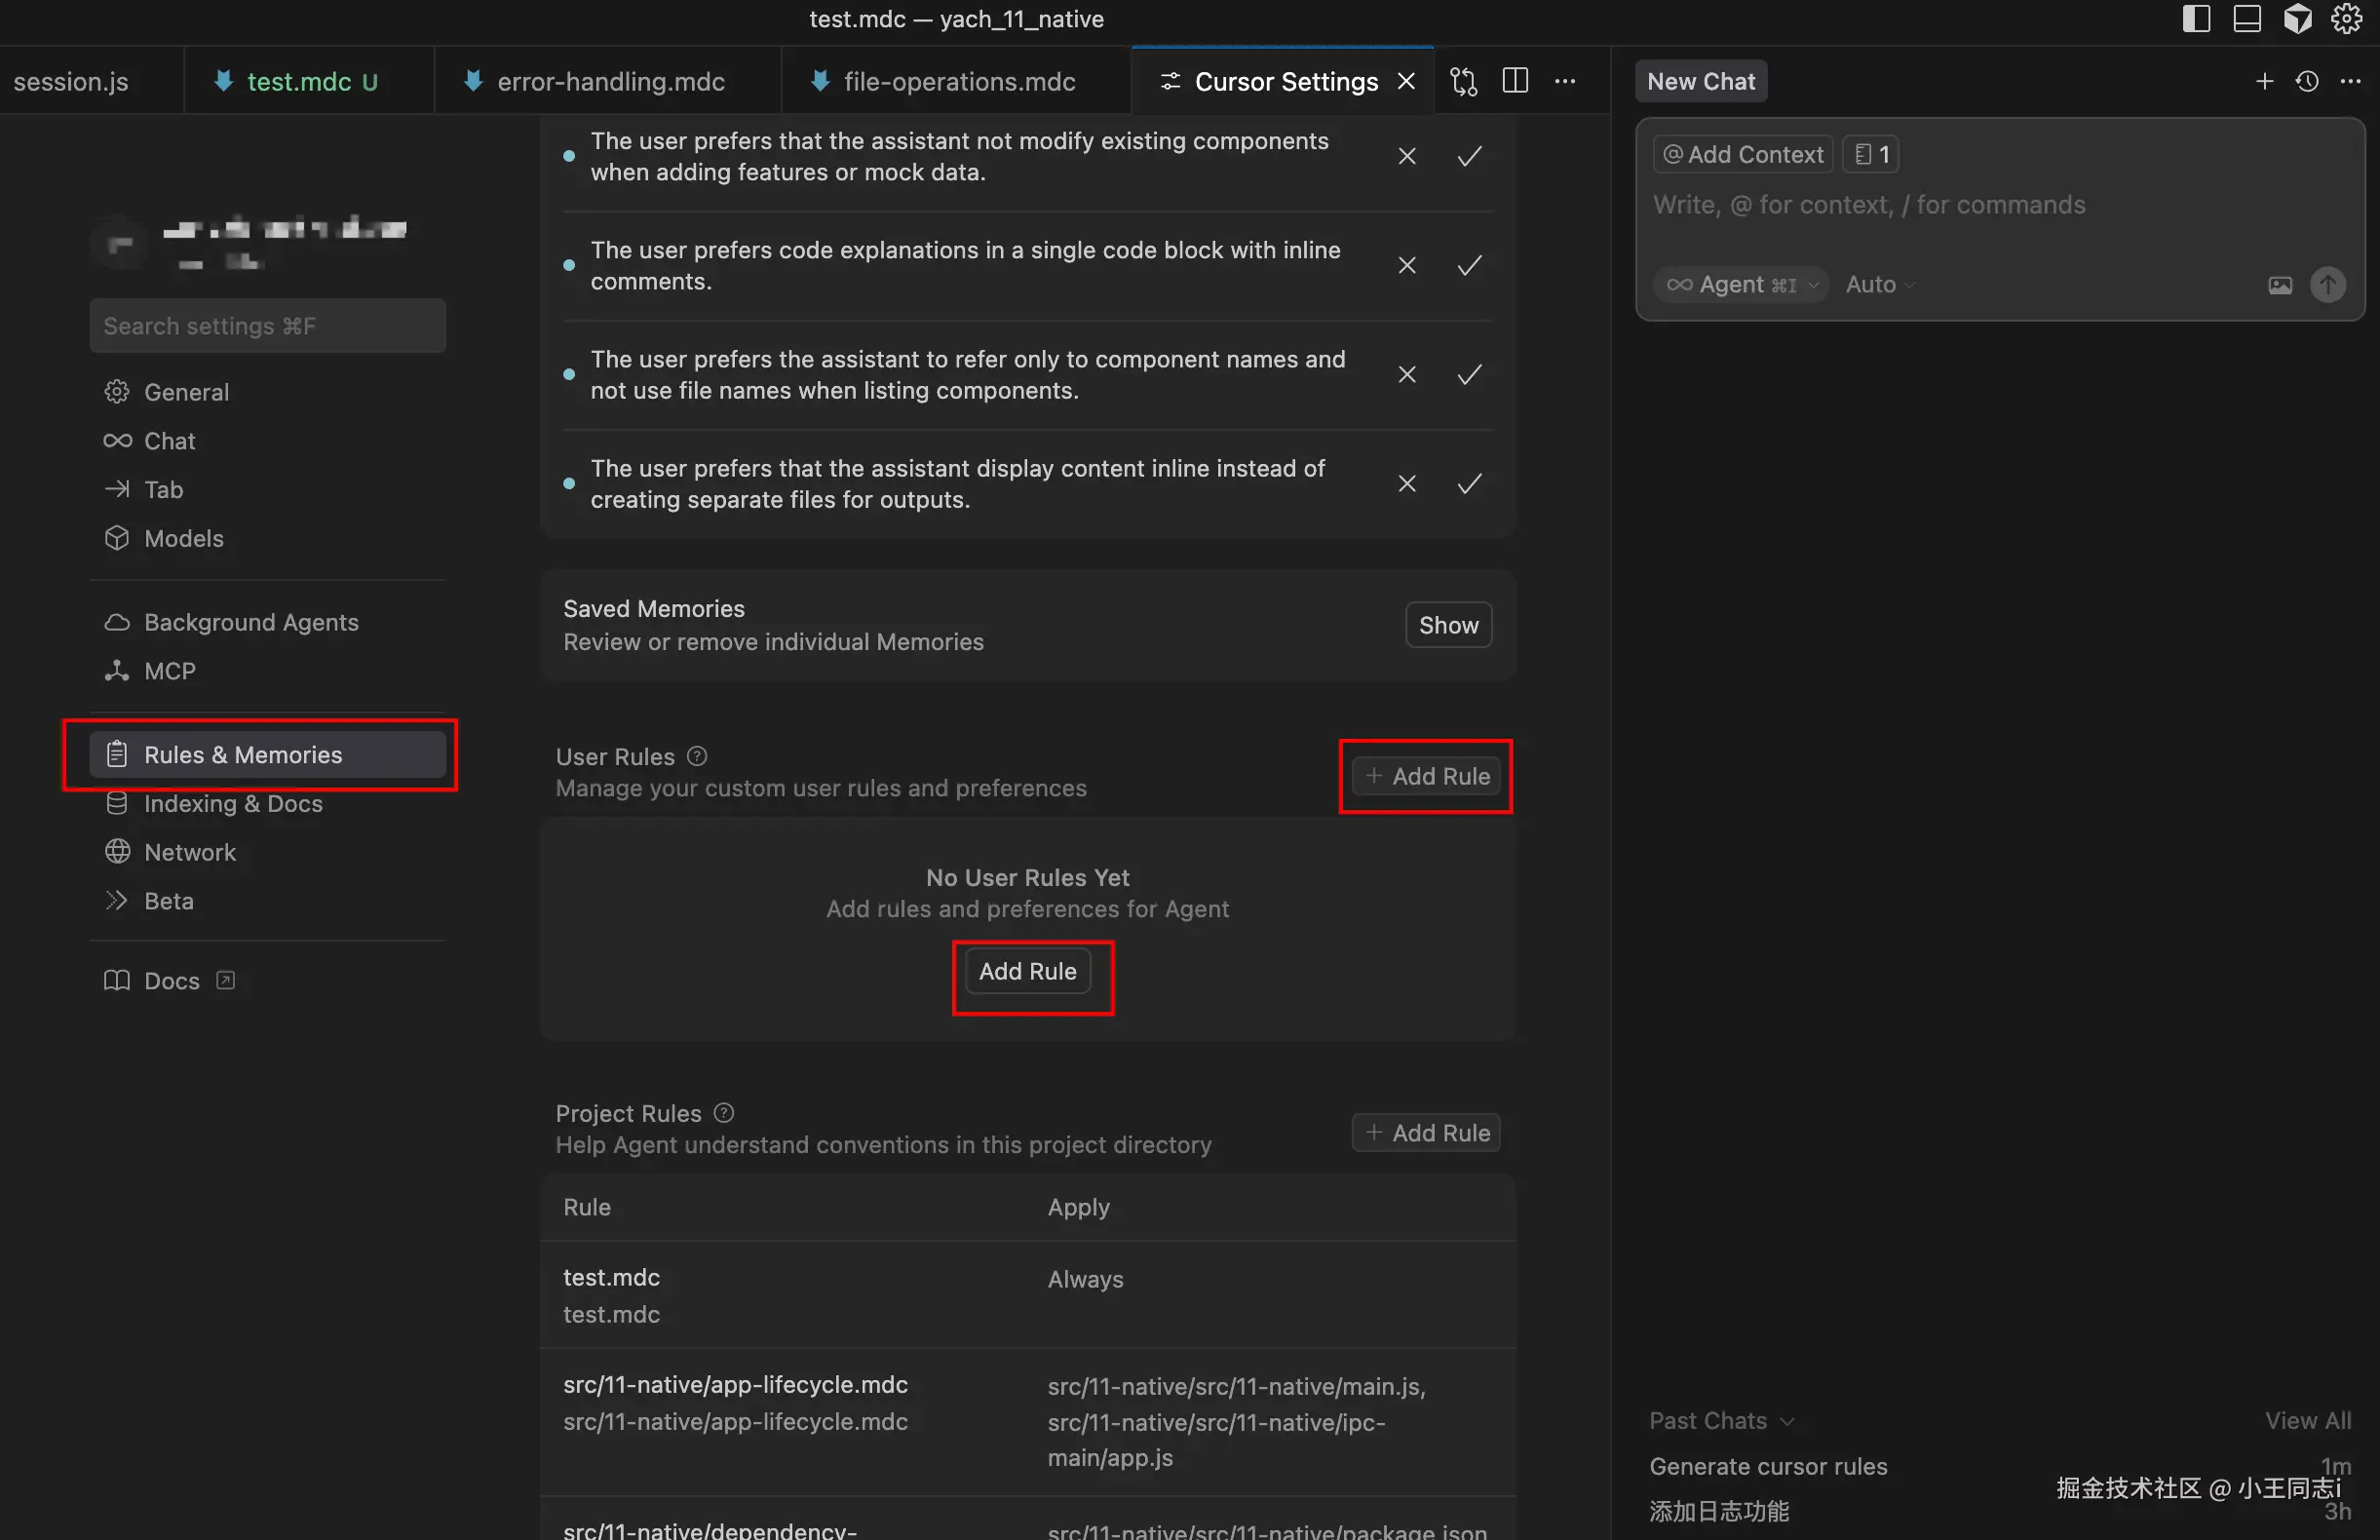Click the plus icon for new chat
Viewport: 2380px width, 1540px height.
pyautogui.click(x=2264, y=81)
